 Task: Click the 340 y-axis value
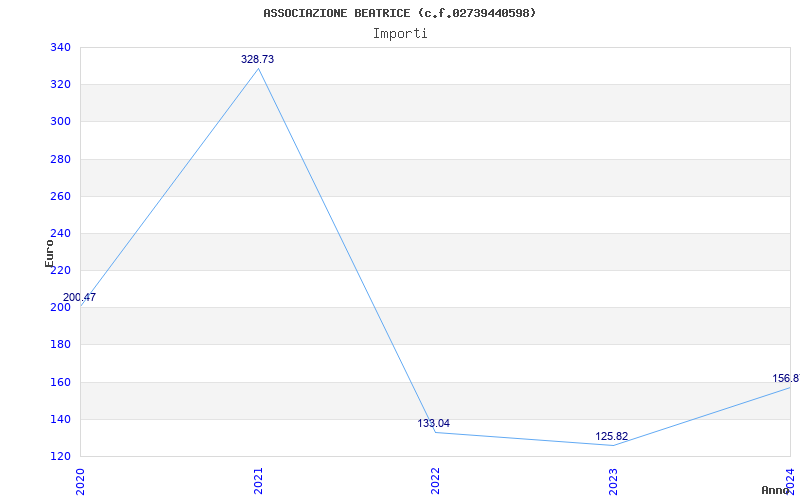pos(60,47)
